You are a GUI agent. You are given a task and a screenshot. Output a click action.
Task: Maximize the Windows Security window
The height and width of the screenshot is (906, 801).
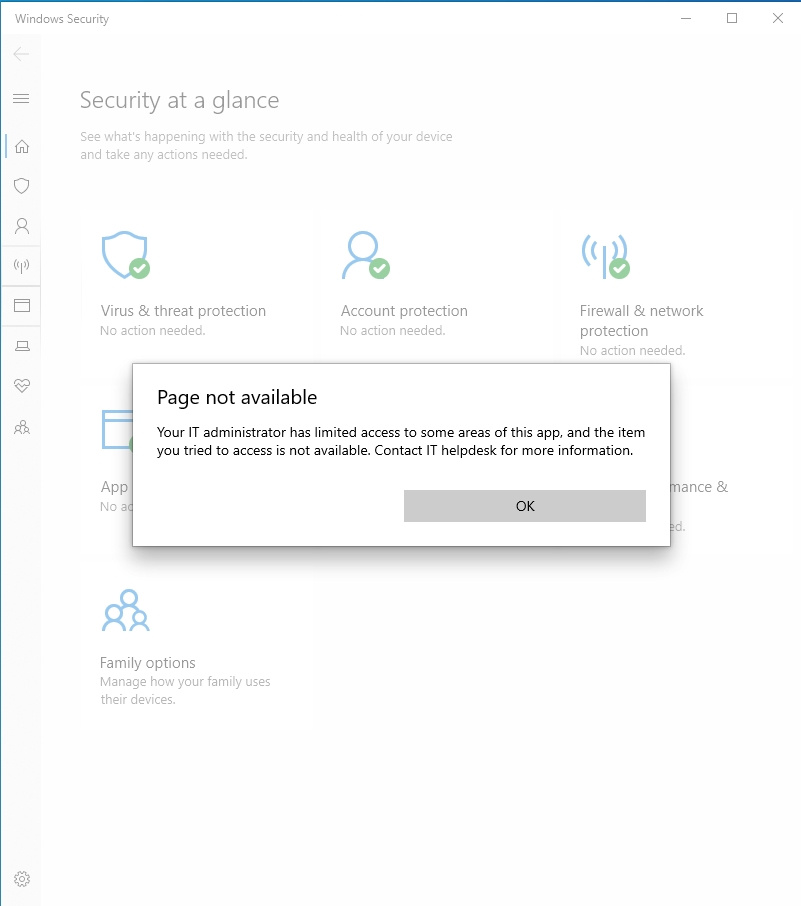(732, 18)
